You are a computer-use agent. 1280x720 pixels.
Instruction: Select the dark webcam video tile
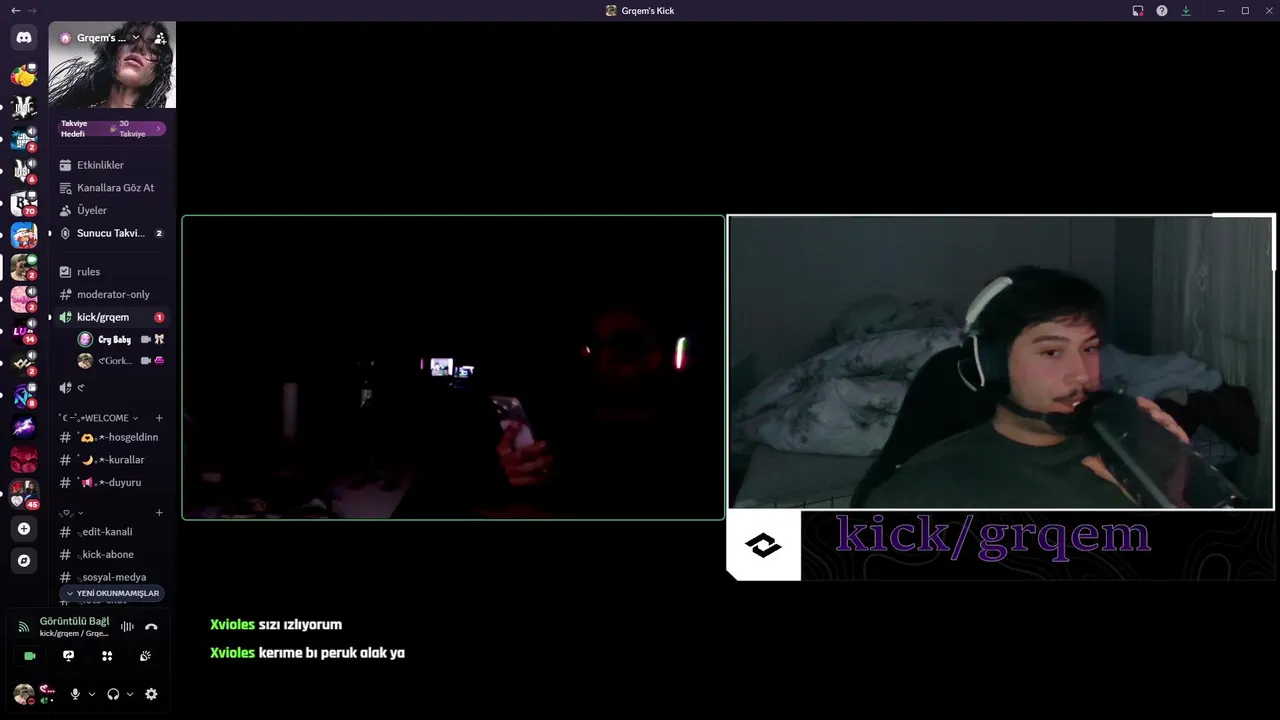[453, 367]
